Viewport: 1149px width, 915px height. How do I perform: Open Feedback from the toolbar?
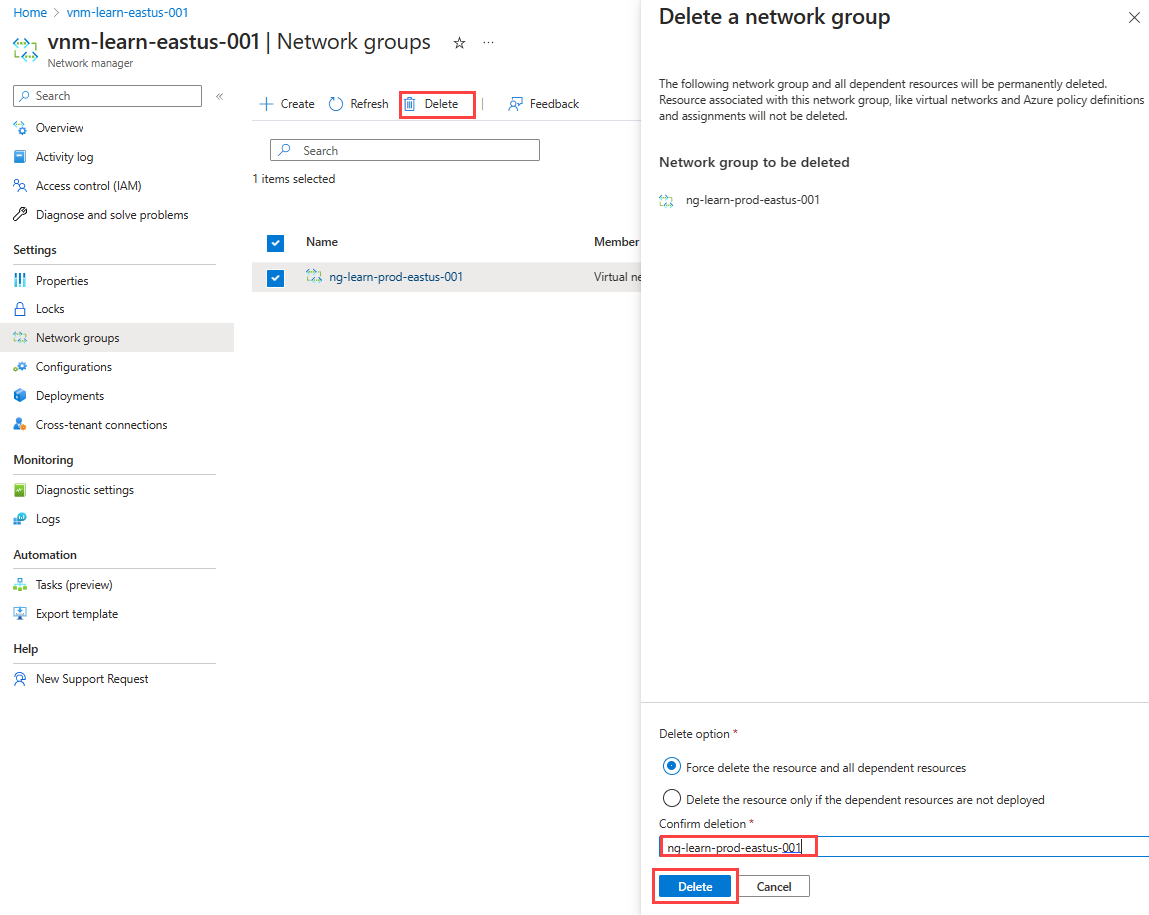click(x=543, y=104)
